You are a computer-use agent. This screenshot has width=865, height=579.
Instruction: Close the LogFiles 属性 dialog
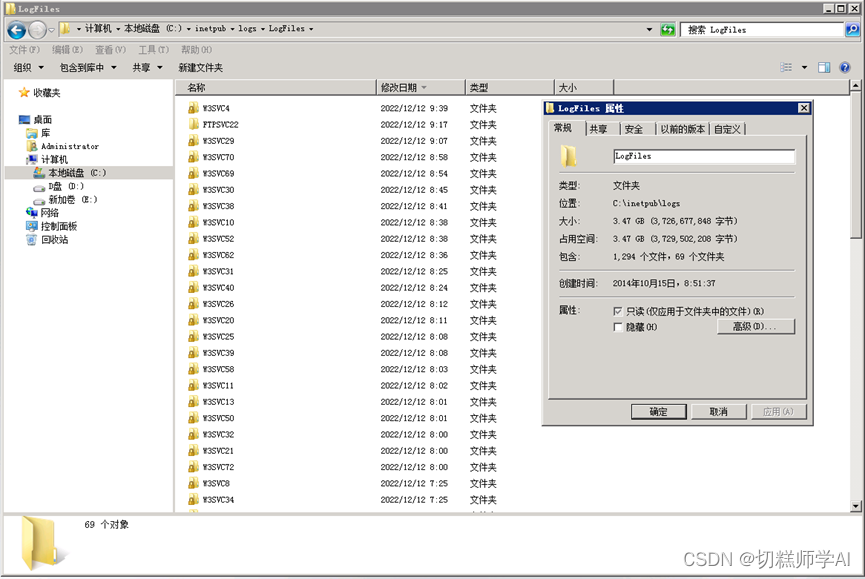(x=804, y=108)
